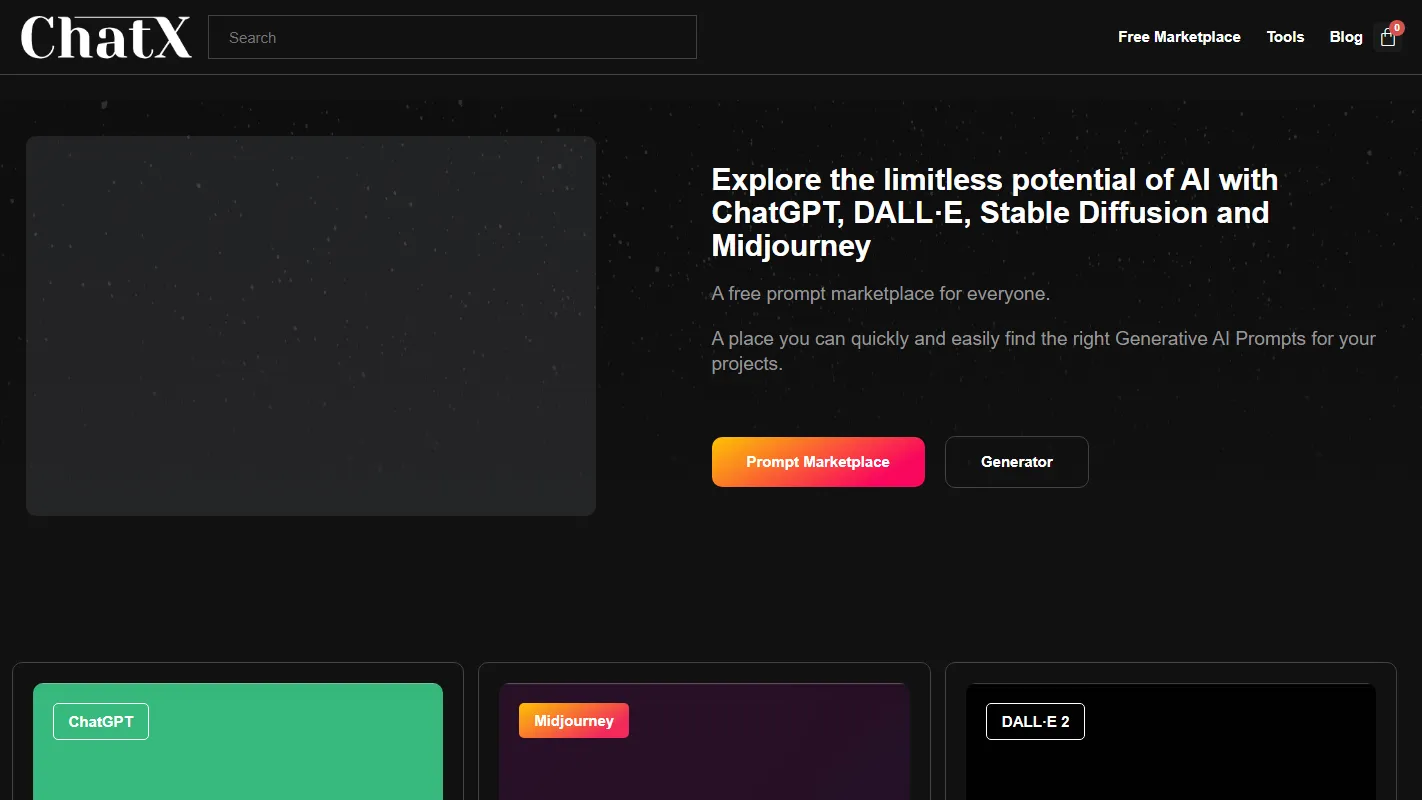Screen dimensions: 1422x800
Task: Click the word Midjourney in the headline
Action: [x=791, y=246]
